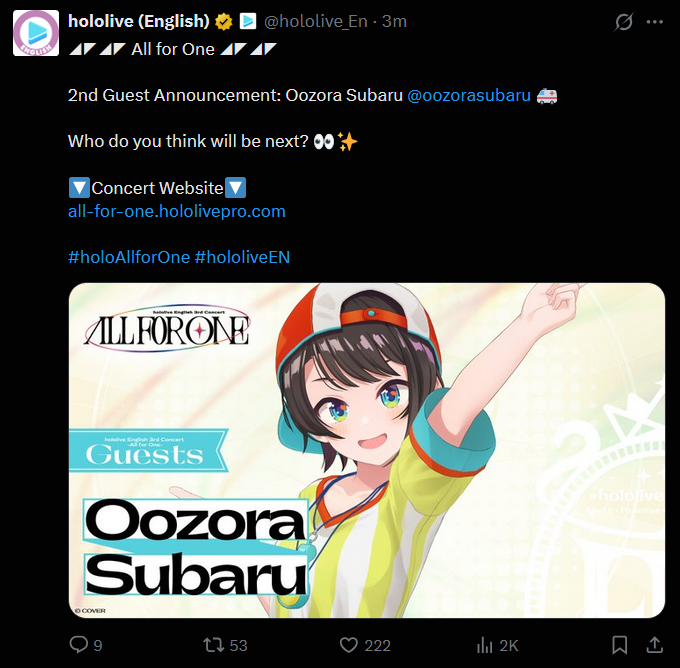Click the hololive (English) display name
The image size is (680, 668).
[139, 21]
